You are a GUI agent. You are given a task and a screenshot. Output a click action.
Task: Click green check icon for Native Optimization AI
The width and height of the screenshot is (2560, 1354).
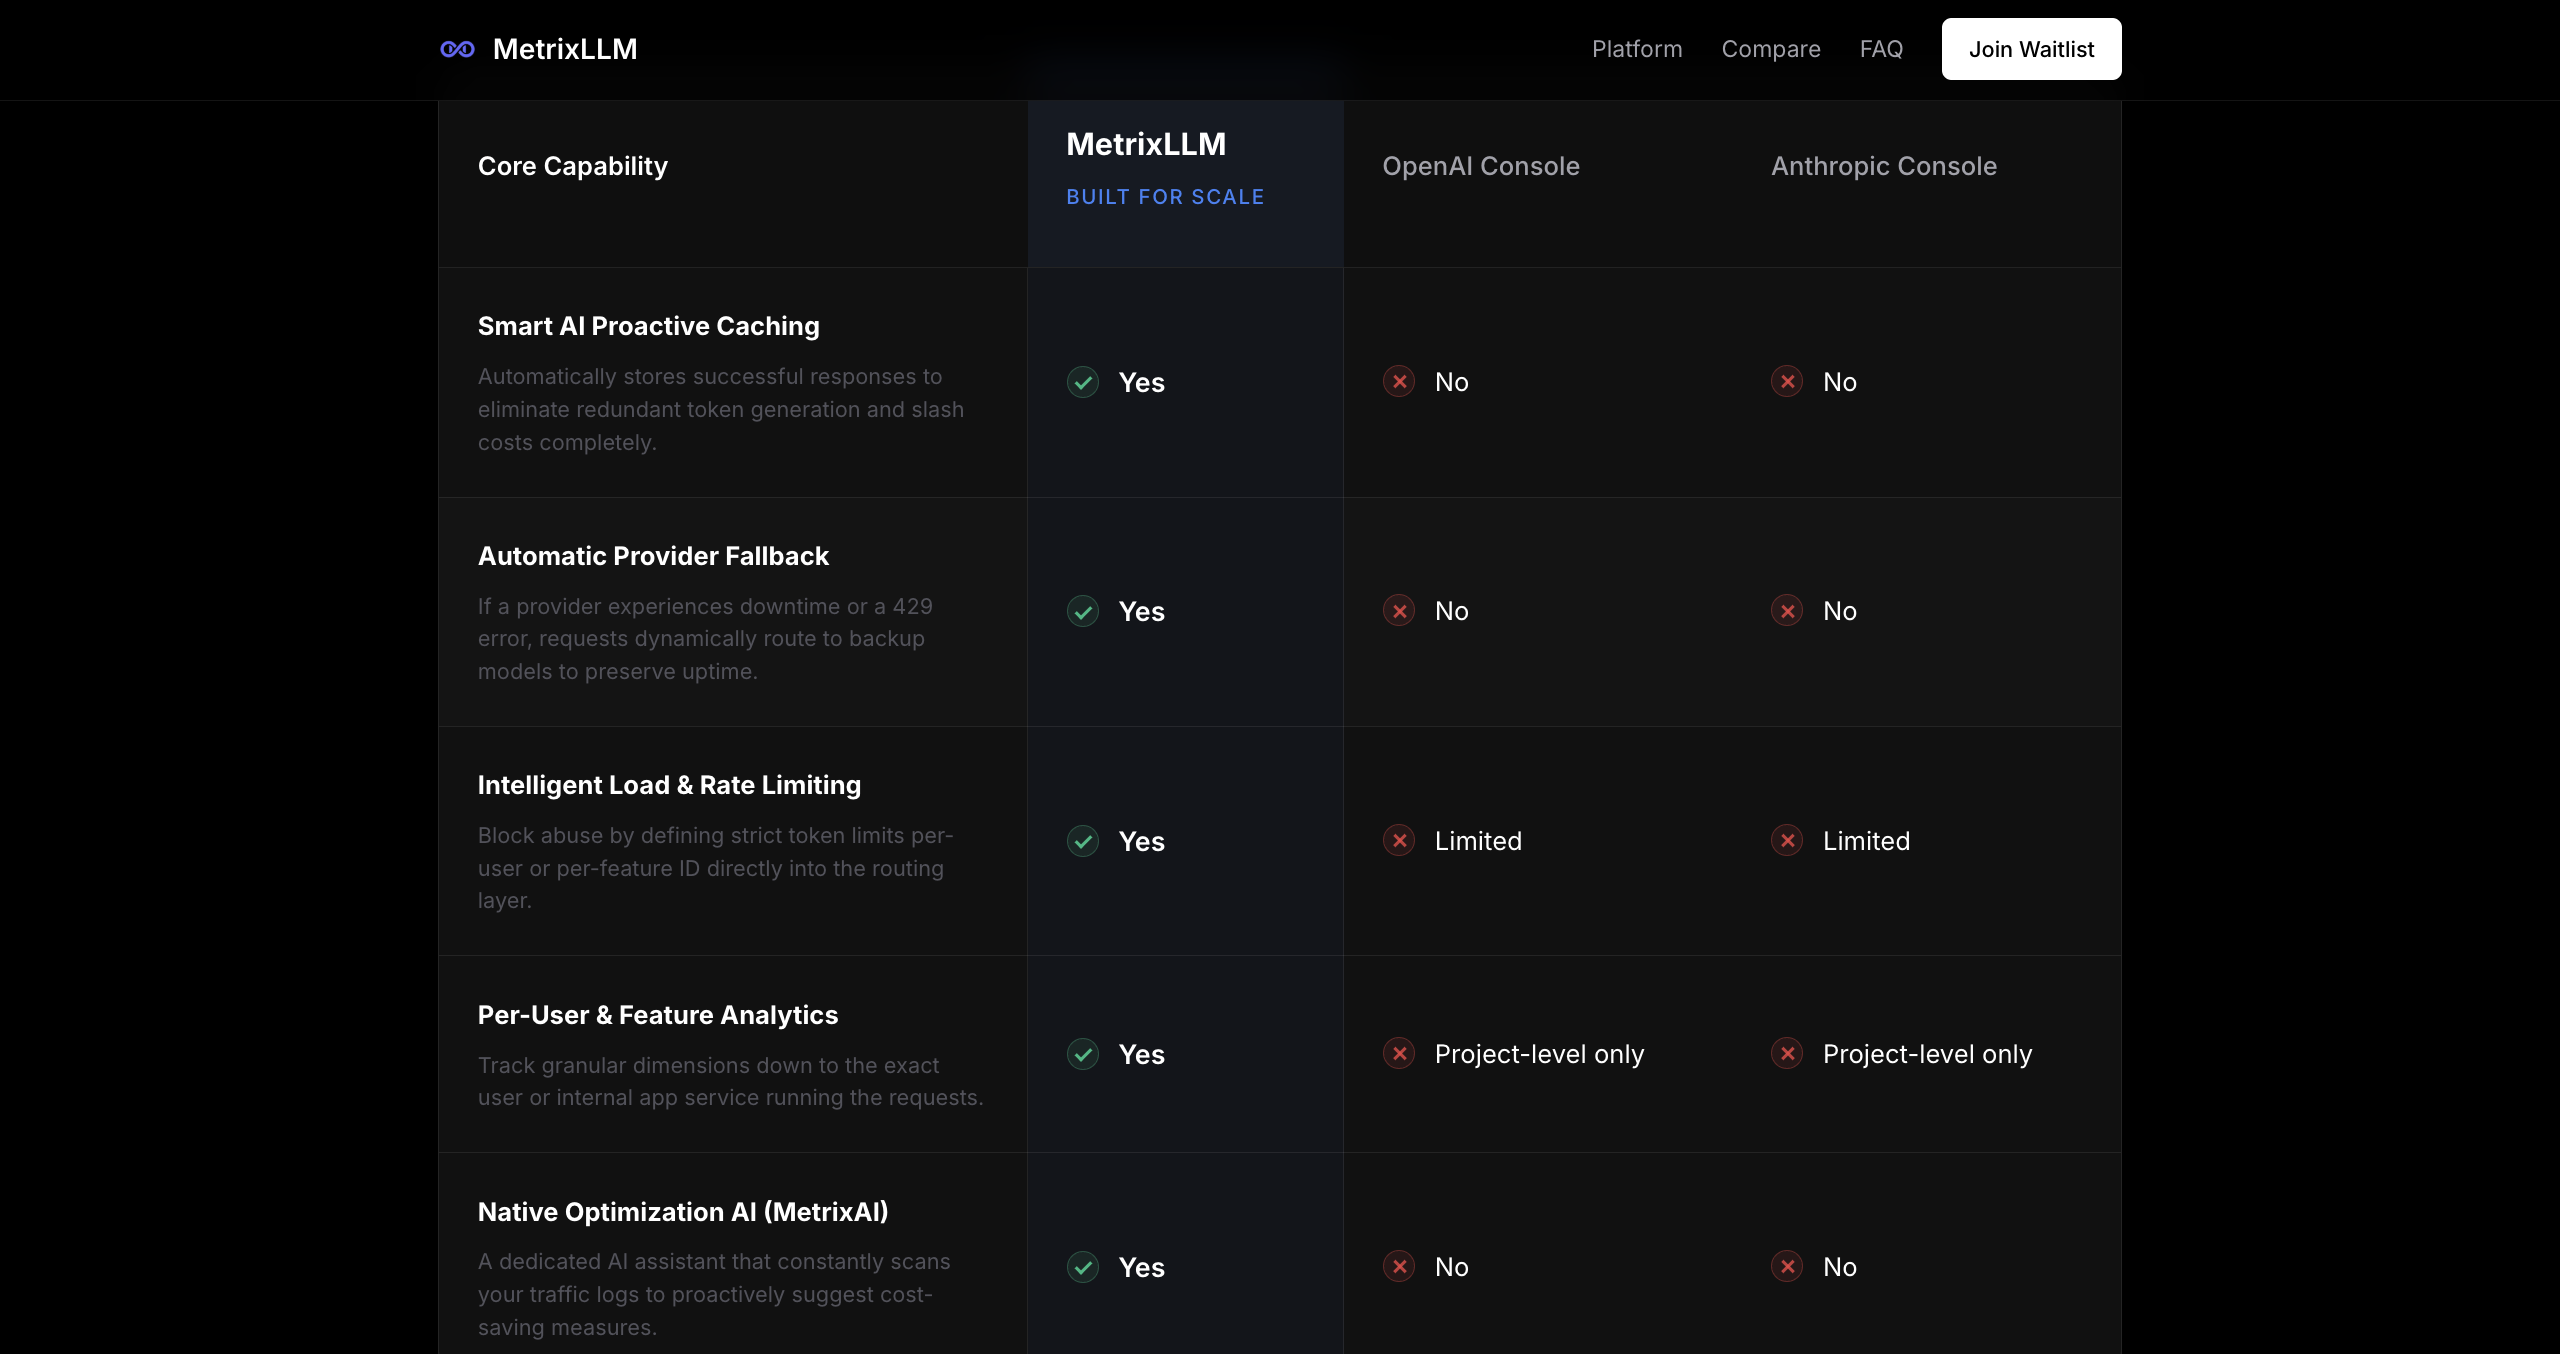(1083, 1267)
